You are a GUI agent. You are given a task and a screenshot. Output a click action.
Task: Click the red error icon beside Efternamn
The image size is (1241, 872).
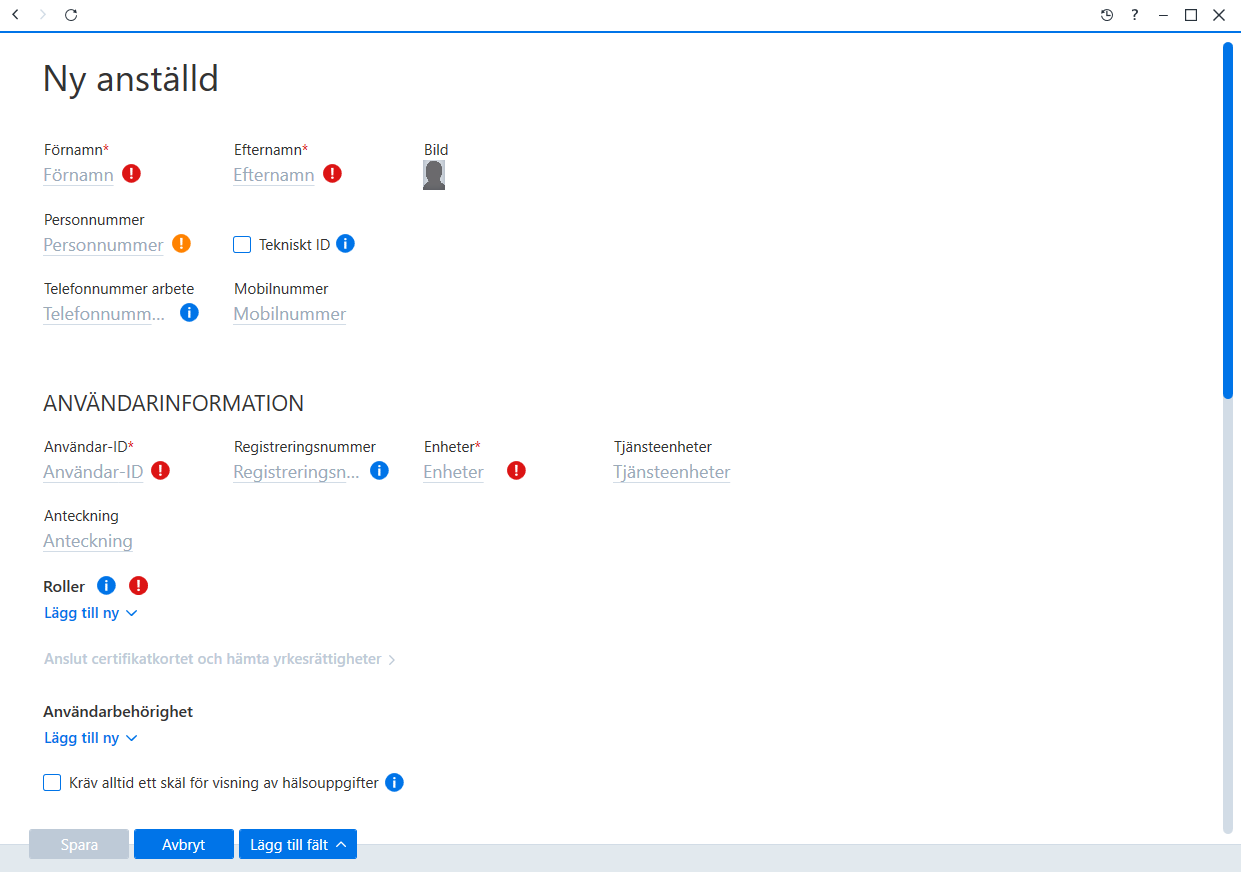[x=332, y=174]
